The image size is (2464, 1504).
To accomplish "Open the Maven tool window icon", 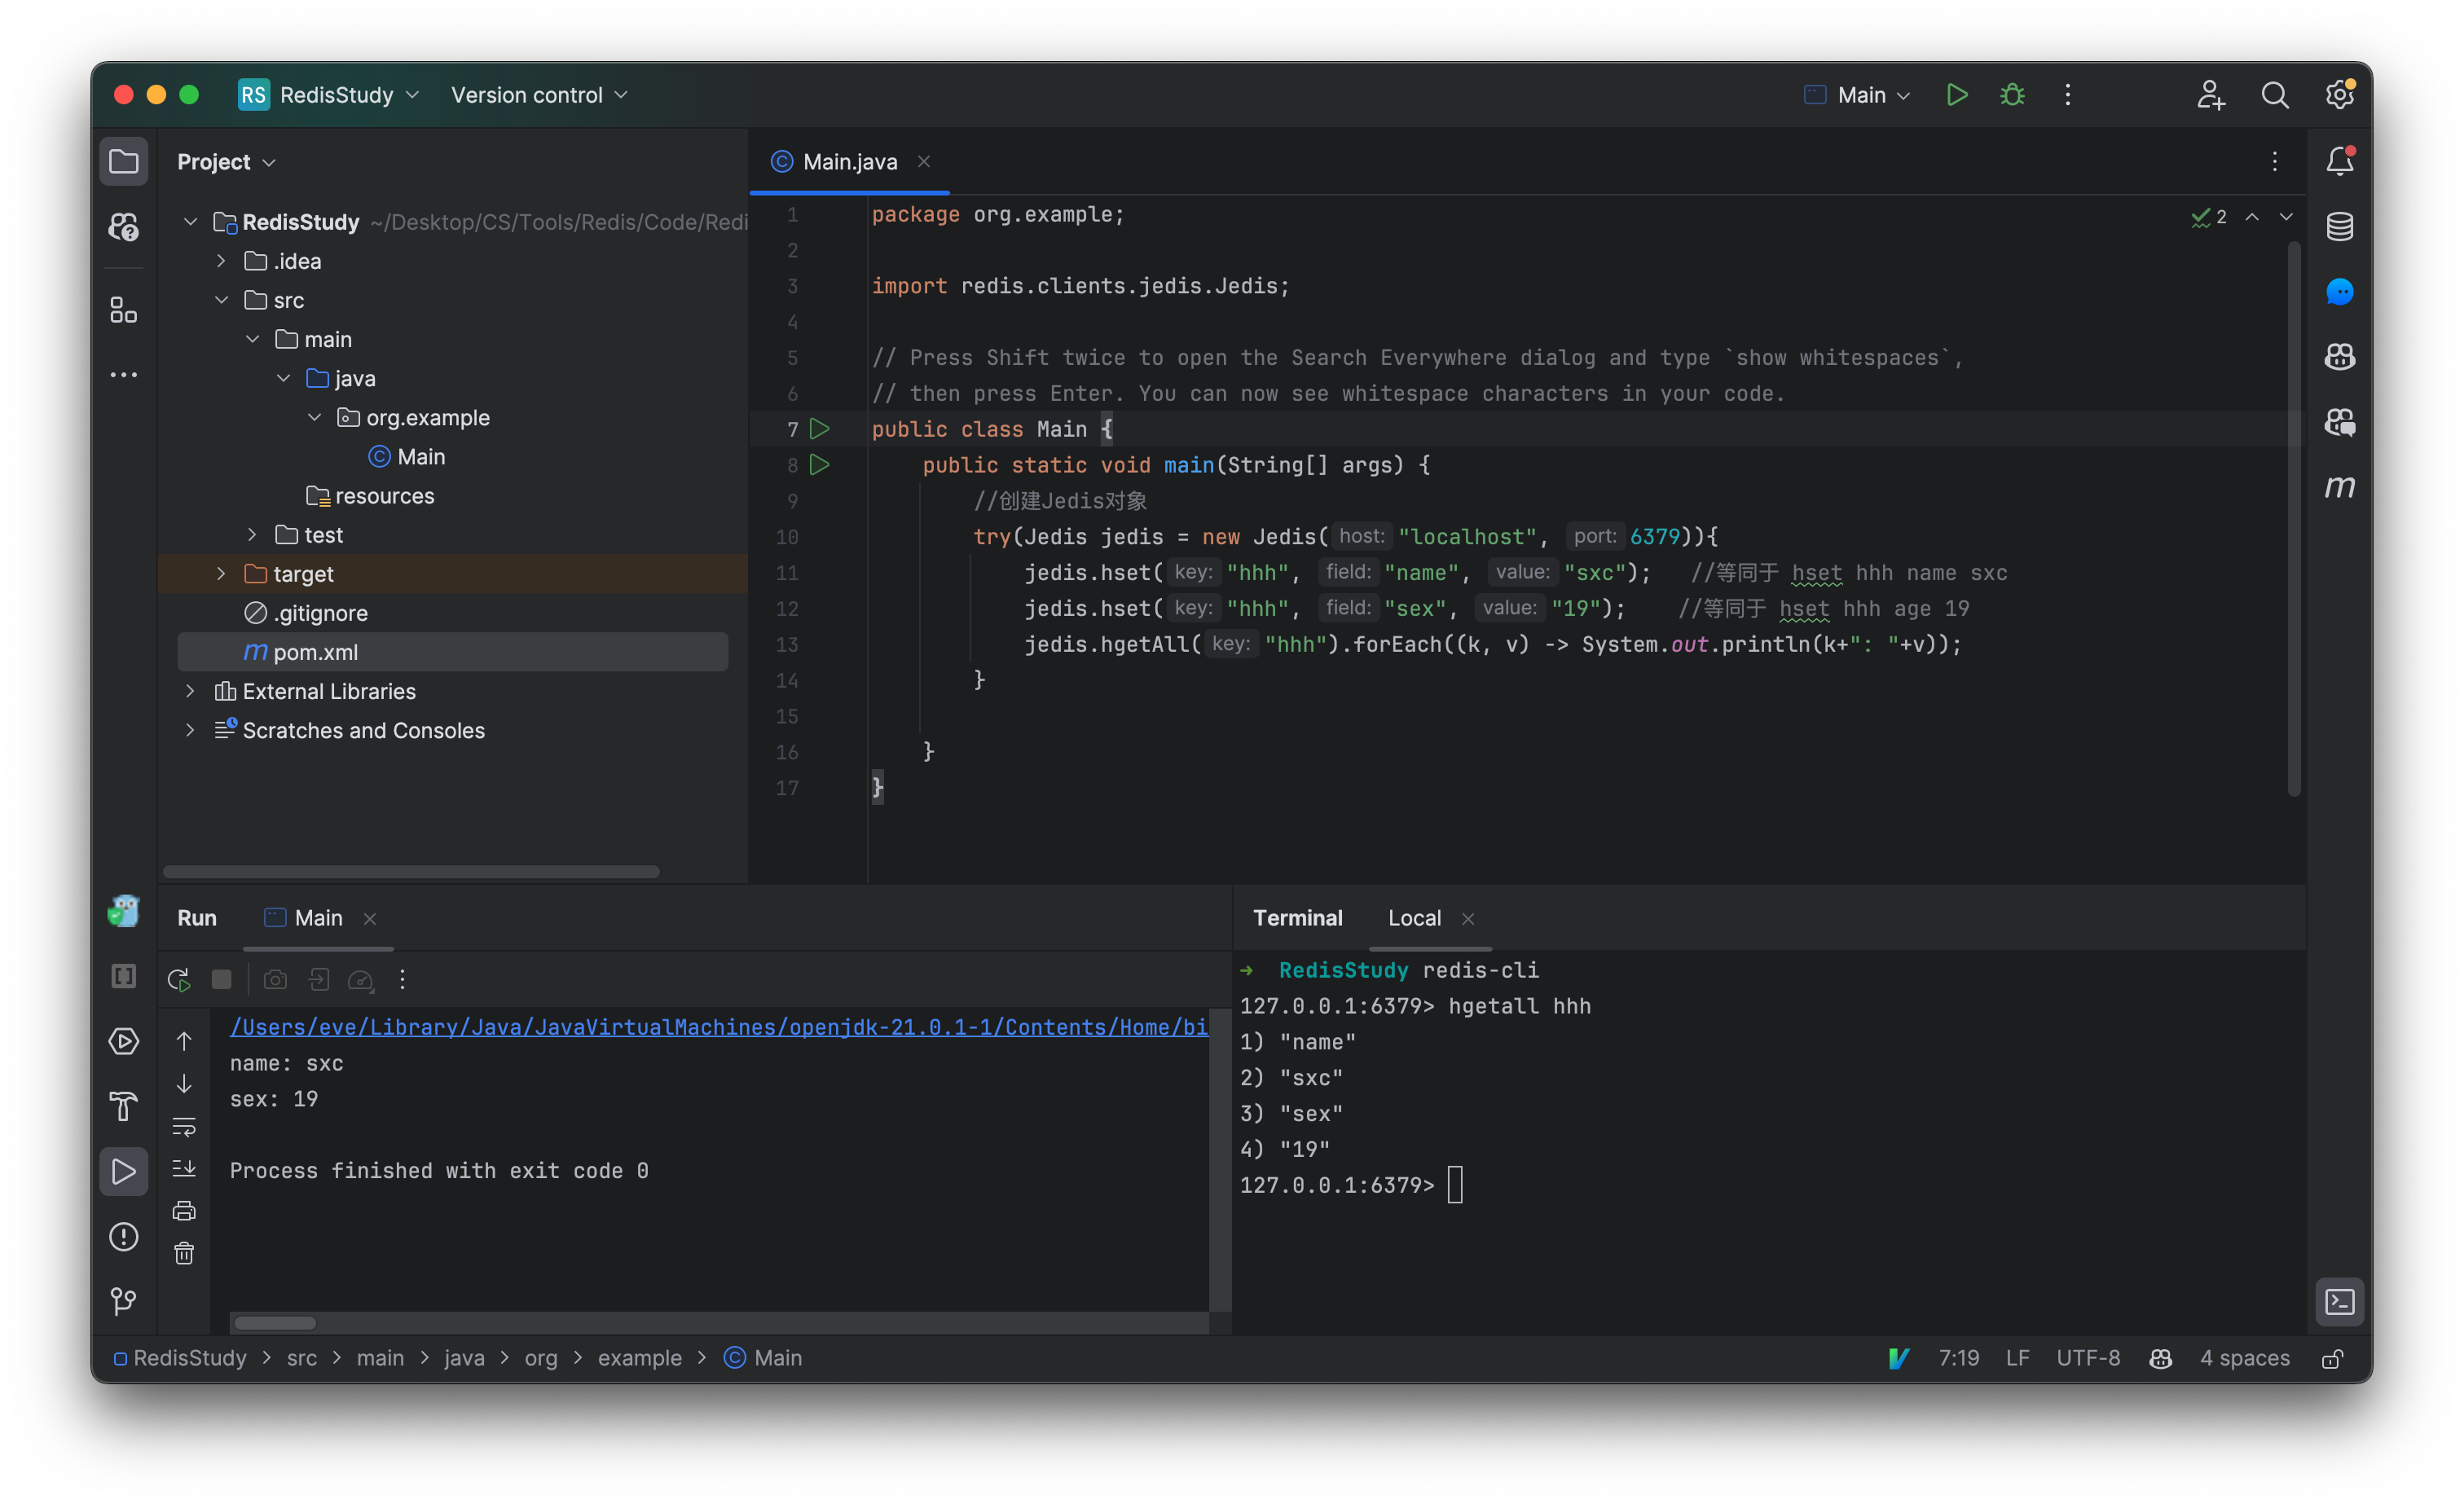I will pos(2339,487).
